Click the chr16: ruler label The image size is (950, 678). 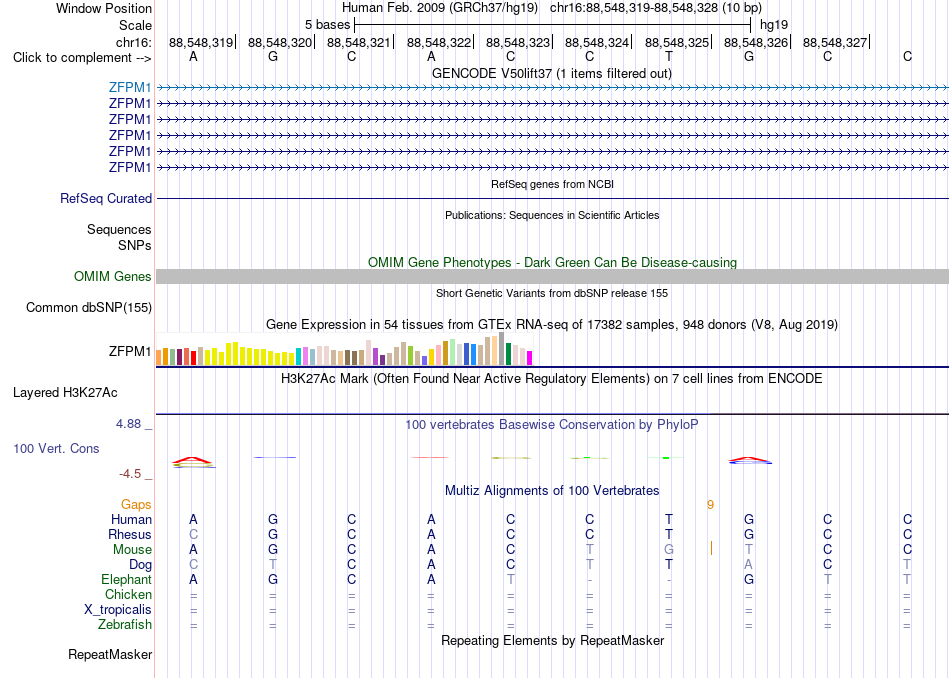[134, 42]
